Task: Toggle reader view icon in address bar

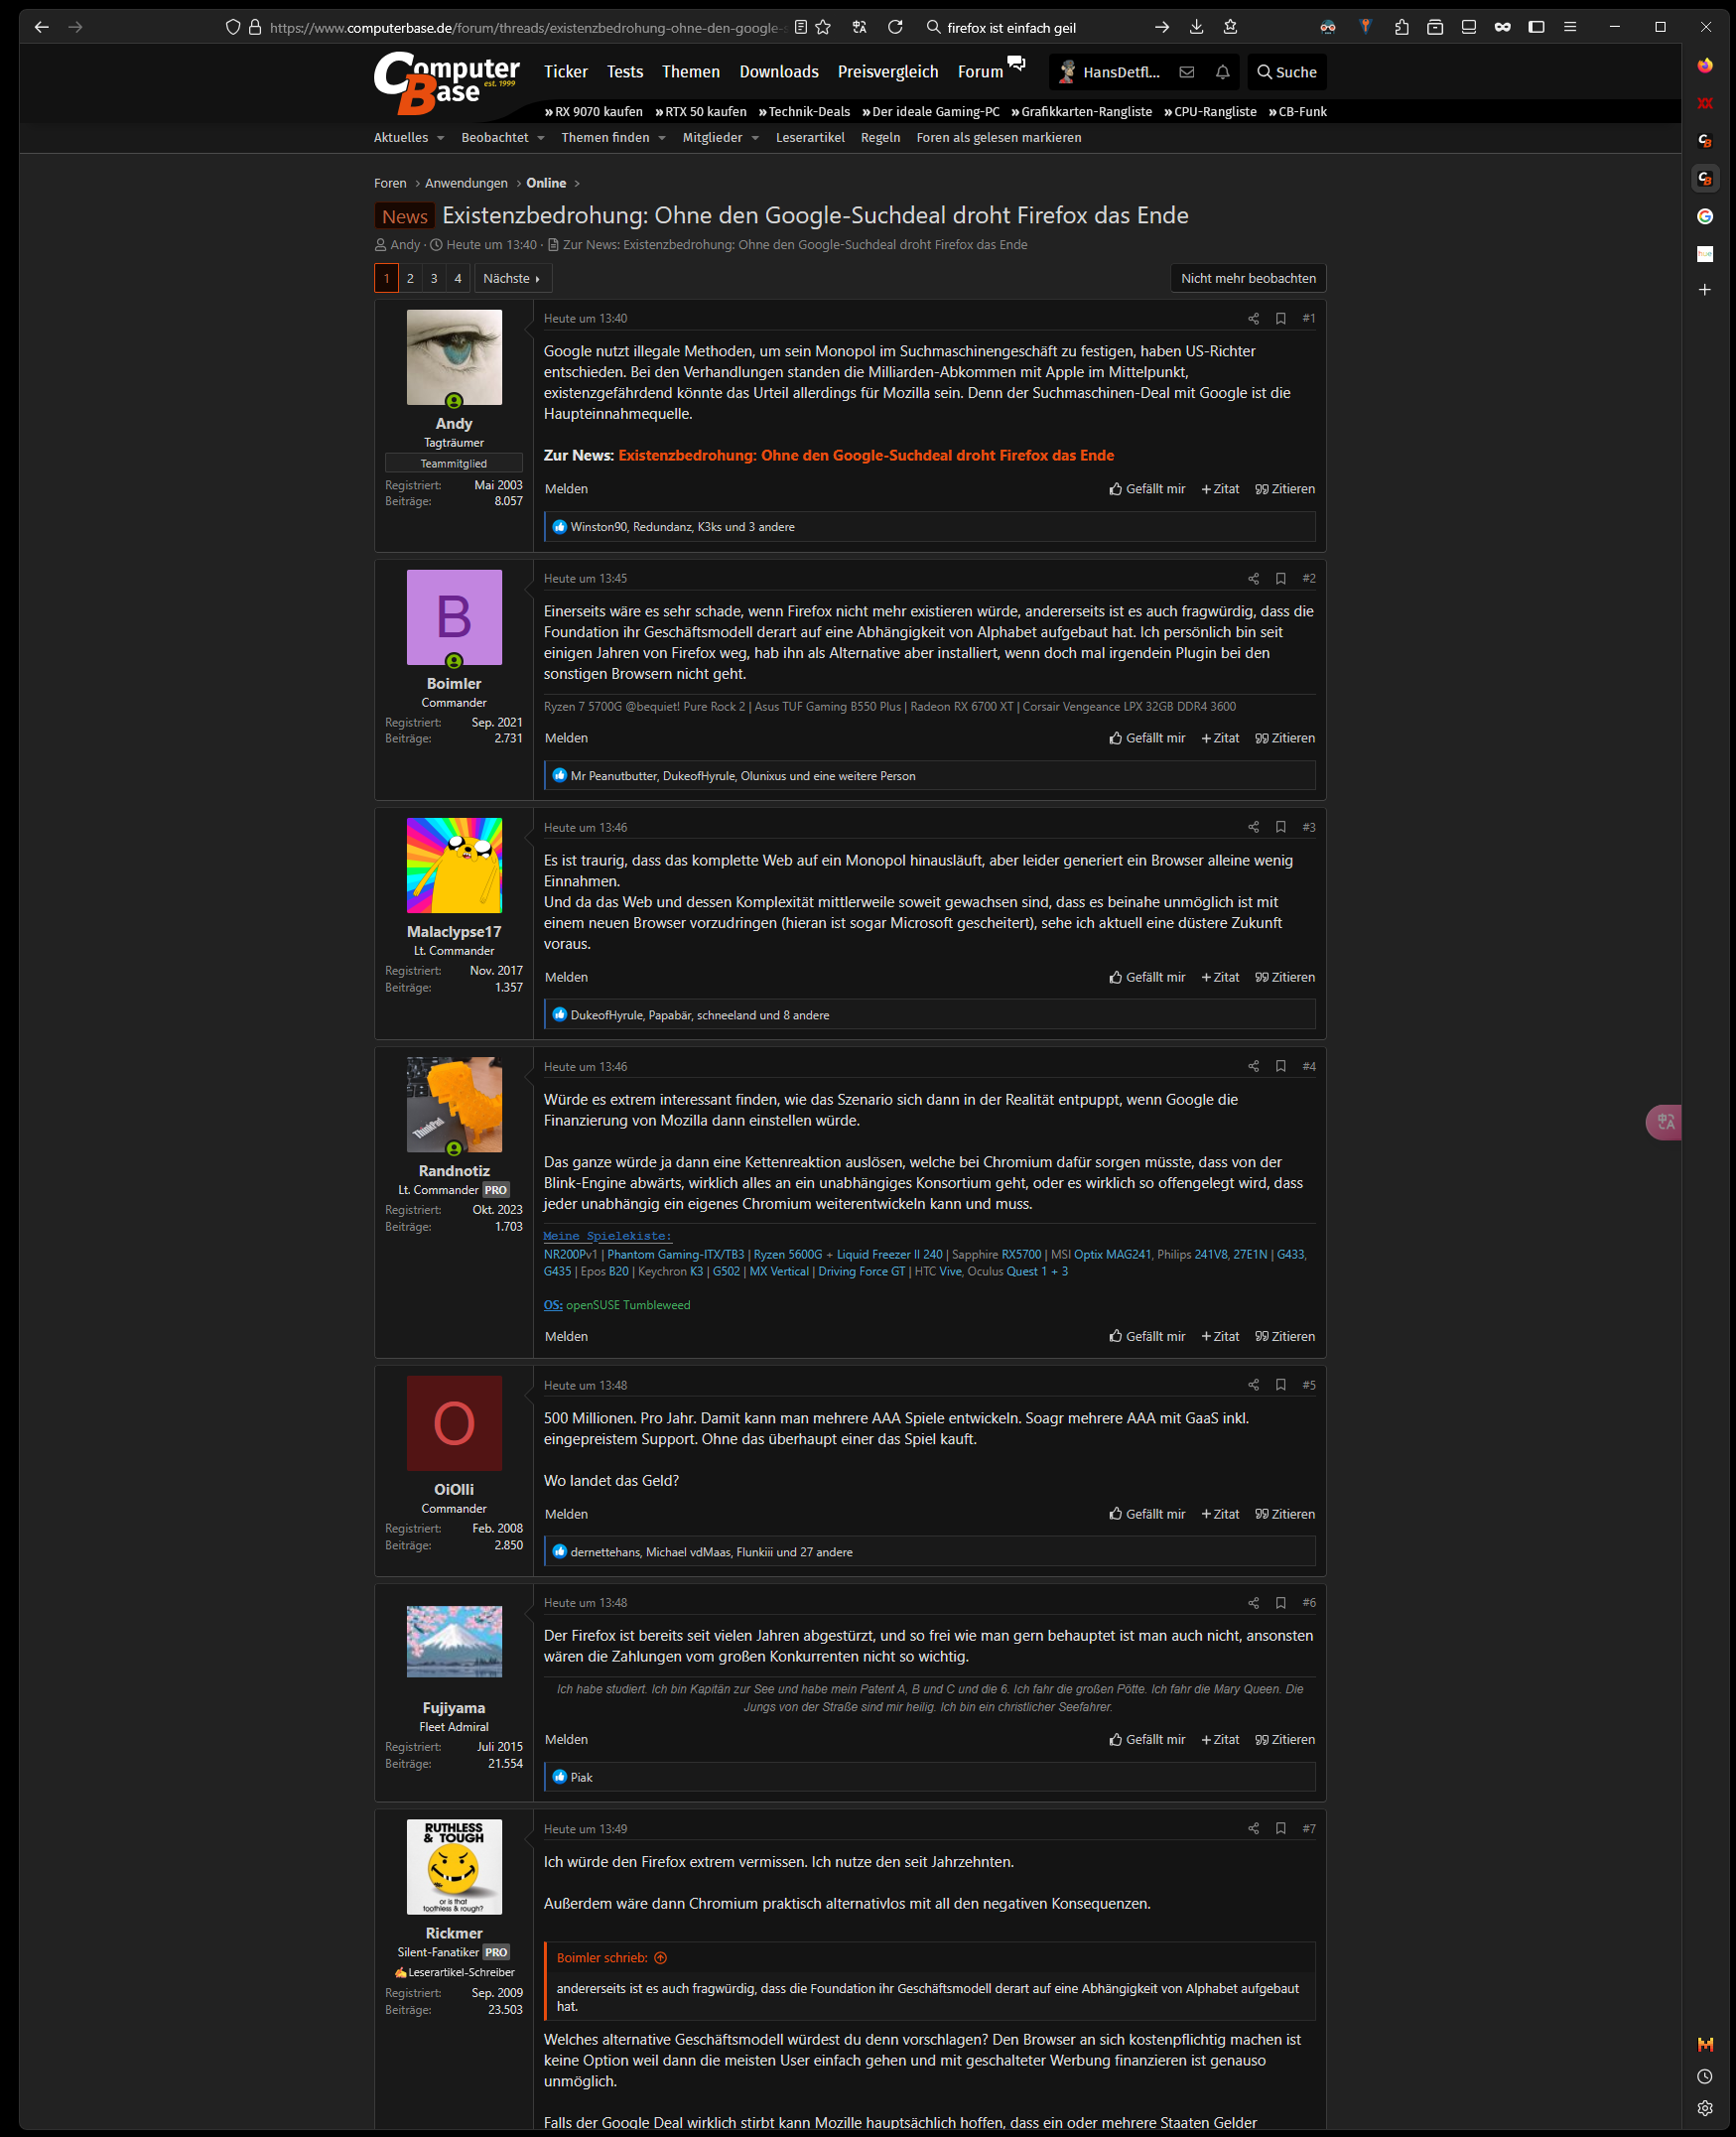Action: pos(800,27)
